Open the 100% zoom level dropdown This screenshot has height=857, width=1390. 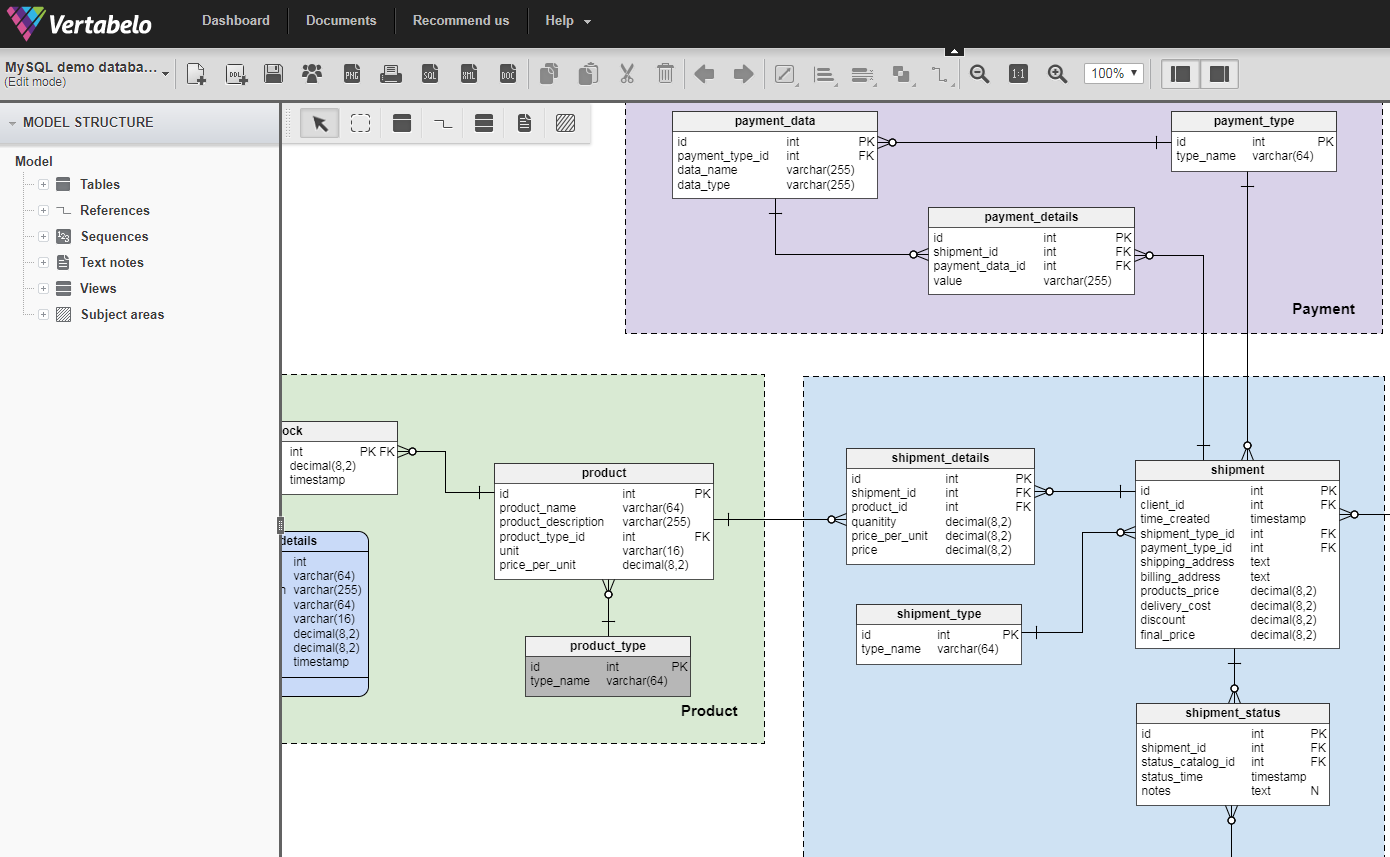click(x=1114, y=73)
